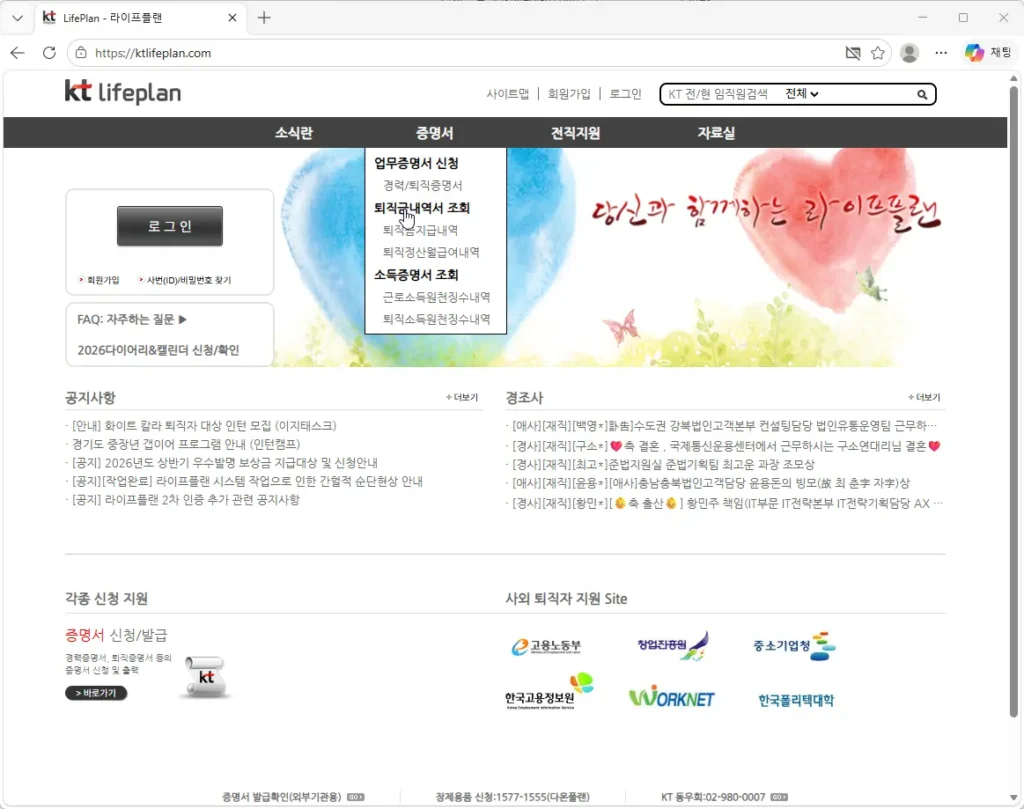Select 퇴직금지급내역 menu entry
Screen dimensions: 1024x809
(420, 230)
